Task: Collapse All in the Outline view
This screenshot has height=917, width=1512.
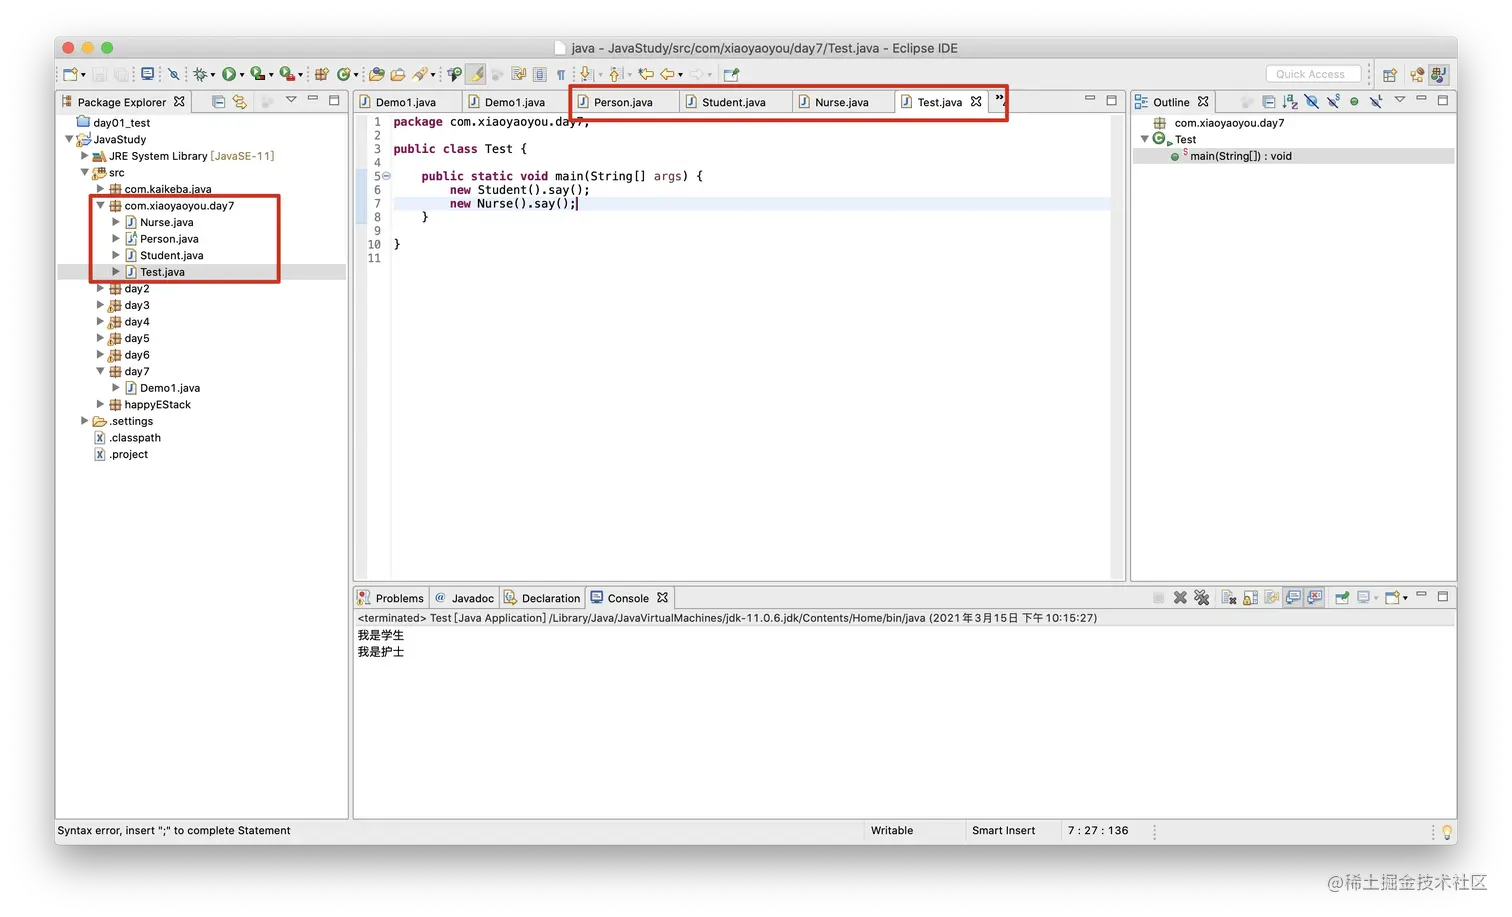Action: [1269, 102]
